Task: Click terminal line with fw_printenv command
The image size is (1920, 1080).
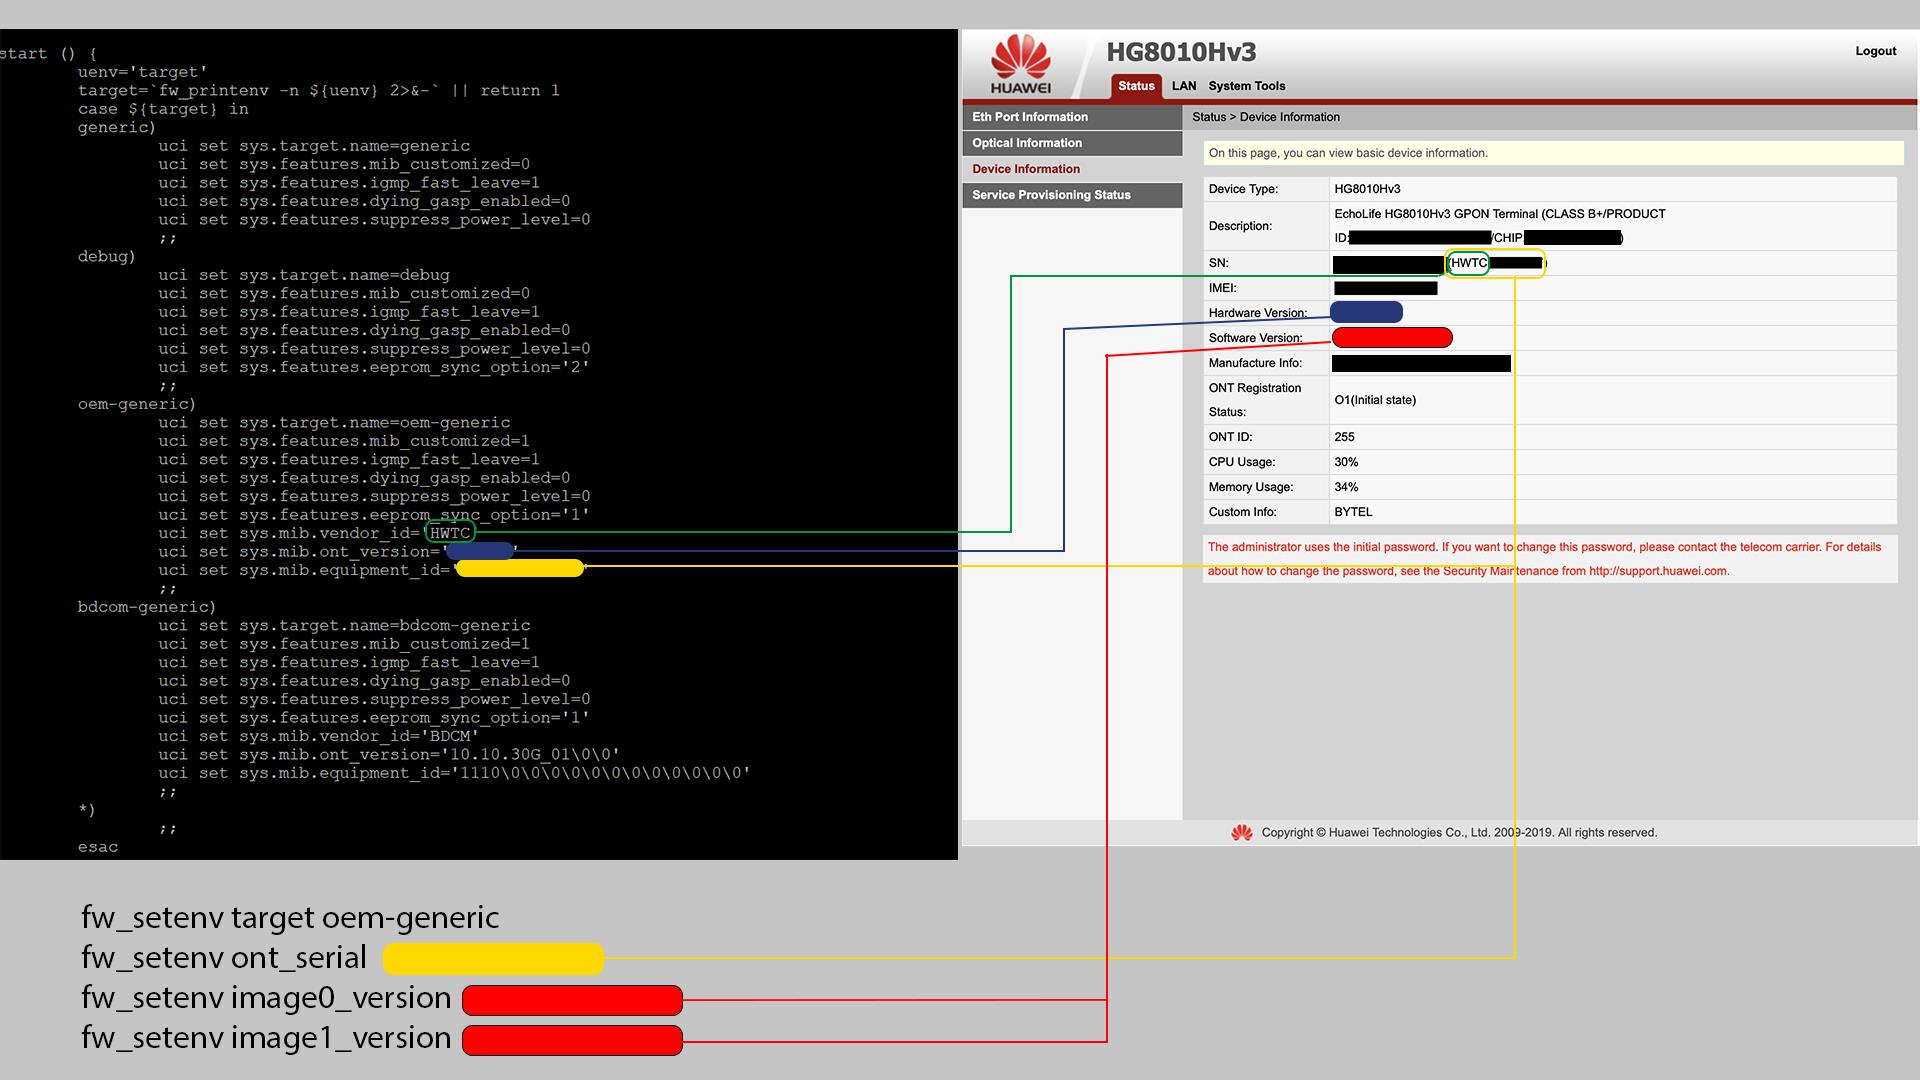Action: click(x=318, y=91)
